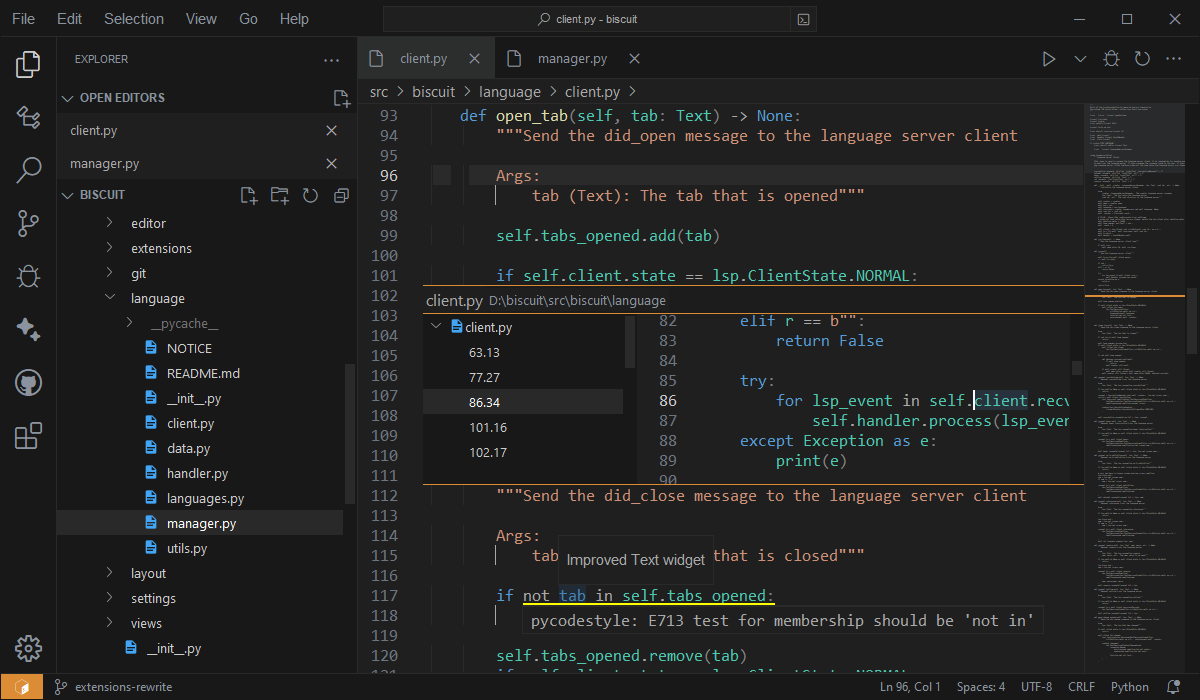Open the run options dropdown chevron
1200x700 pixels.
[1080, 58]
